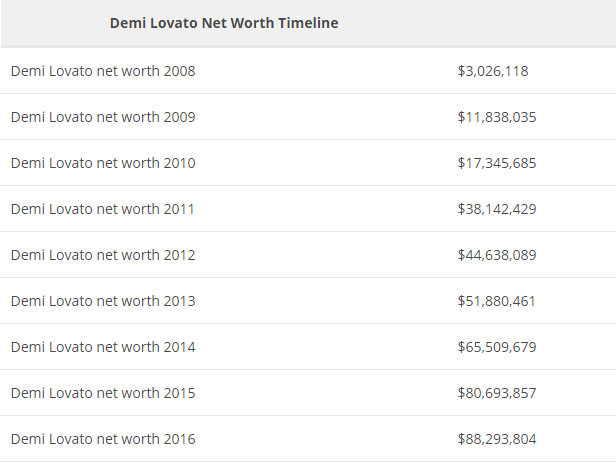Select the 'Demi Lovato net worth 2012' label
The height and width of the screenshot is (464, 616).
click(x=103, y=255)
